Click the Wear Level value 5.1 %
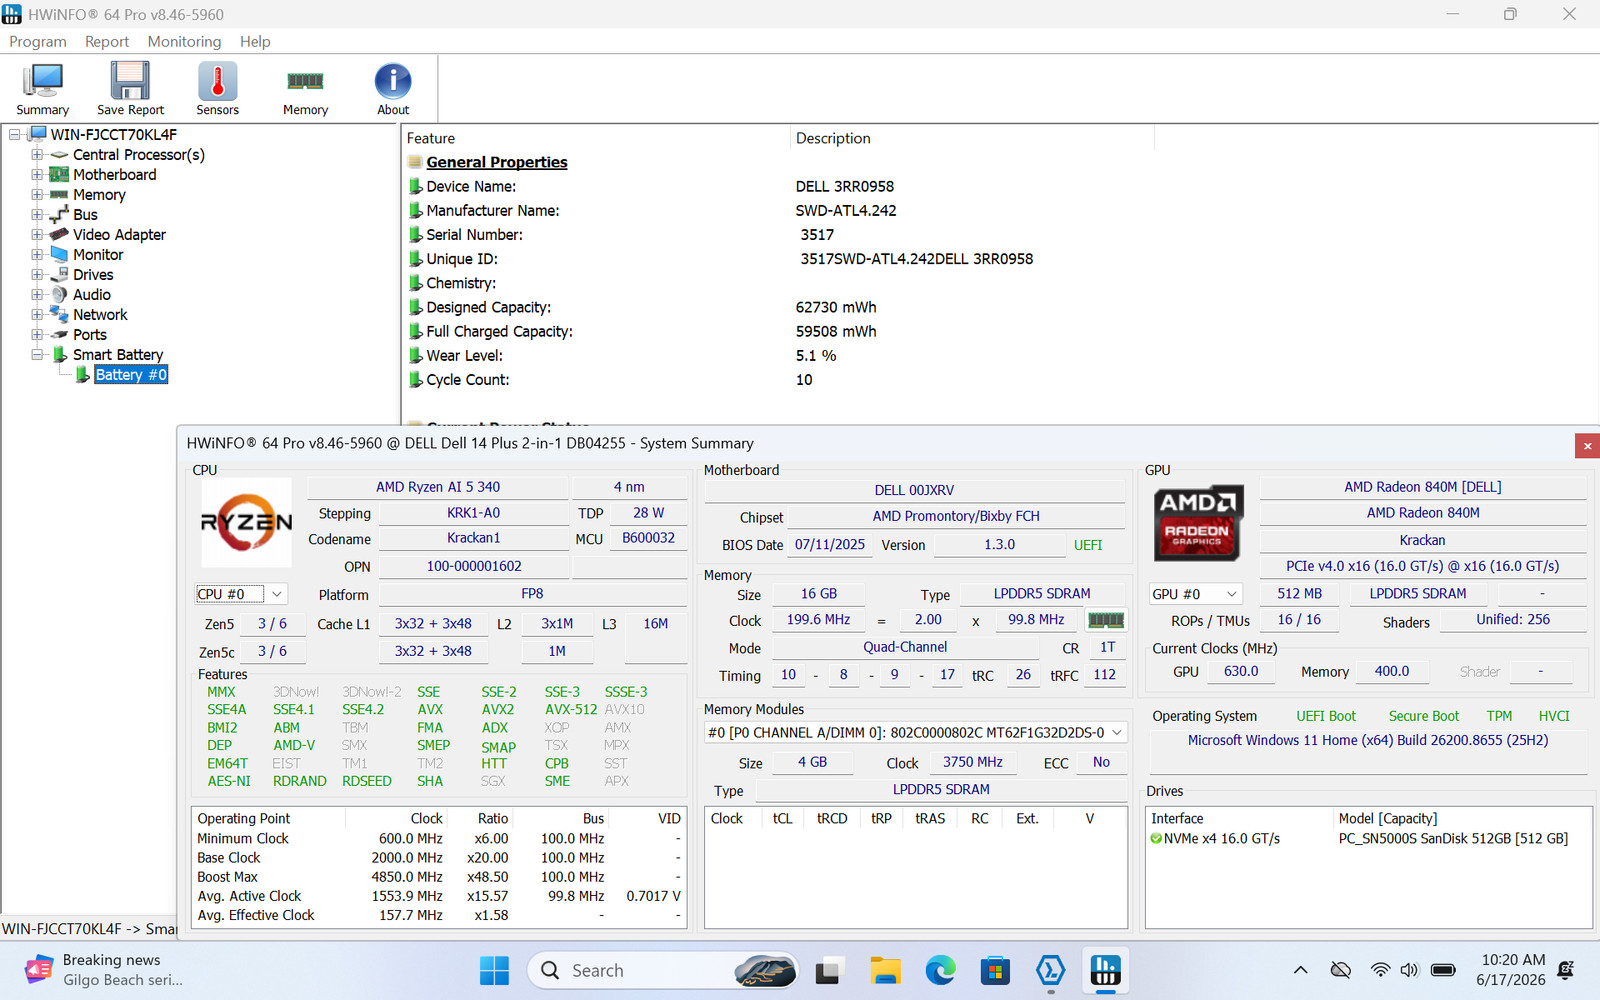The height and width of the screenshot is (1000, 1600). pos(816,356)
